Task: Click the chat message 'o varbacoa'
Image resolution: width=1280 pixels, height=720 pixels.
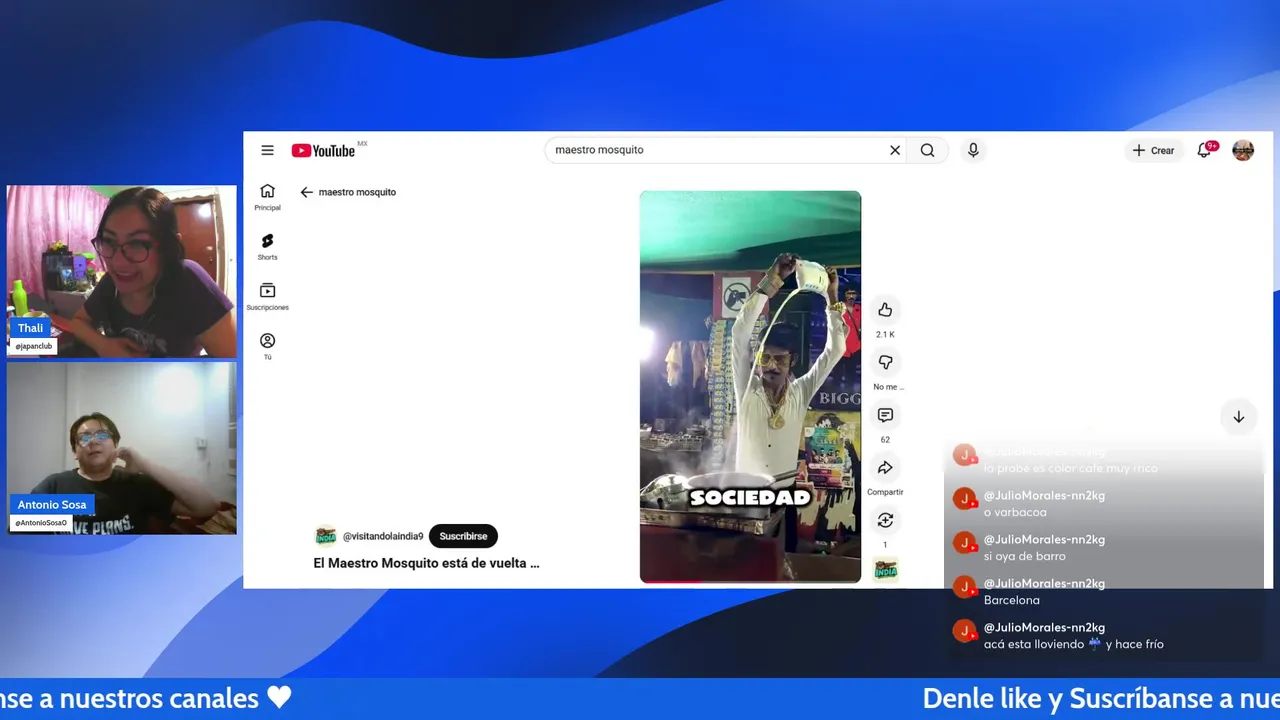Action: click(1015, 512)
